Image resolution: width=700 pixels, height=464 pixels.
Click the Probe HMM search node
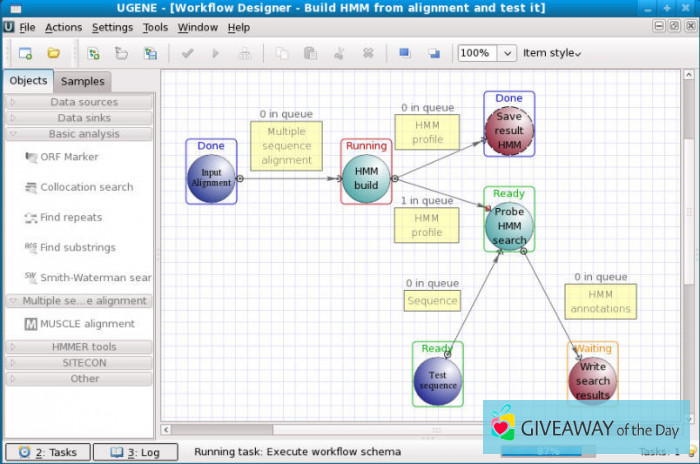(509, 227)
